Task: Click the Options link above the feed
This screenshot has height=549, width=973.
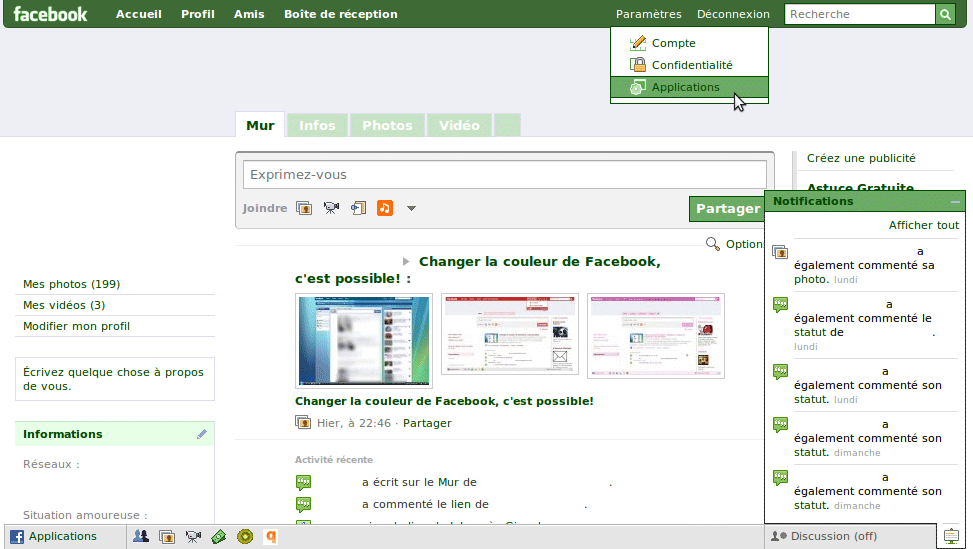Action: pyautogui.click(x=745, y=244)
